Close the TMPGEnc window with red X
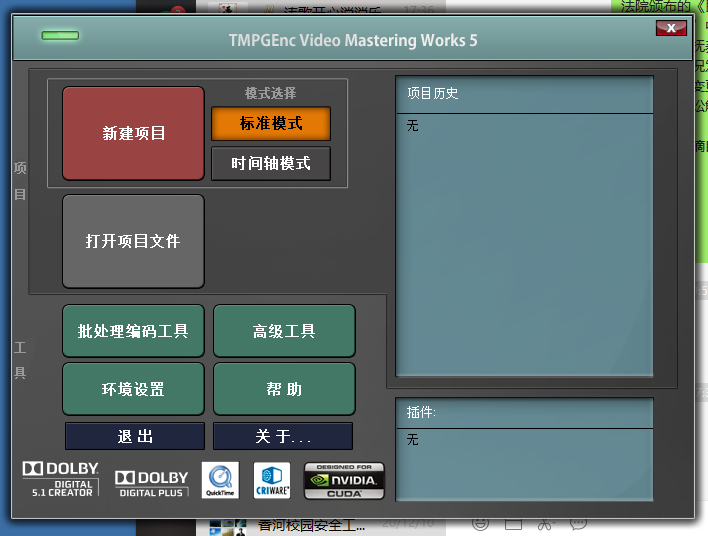Screen dimensions: 708x536 tap(671, 28)
